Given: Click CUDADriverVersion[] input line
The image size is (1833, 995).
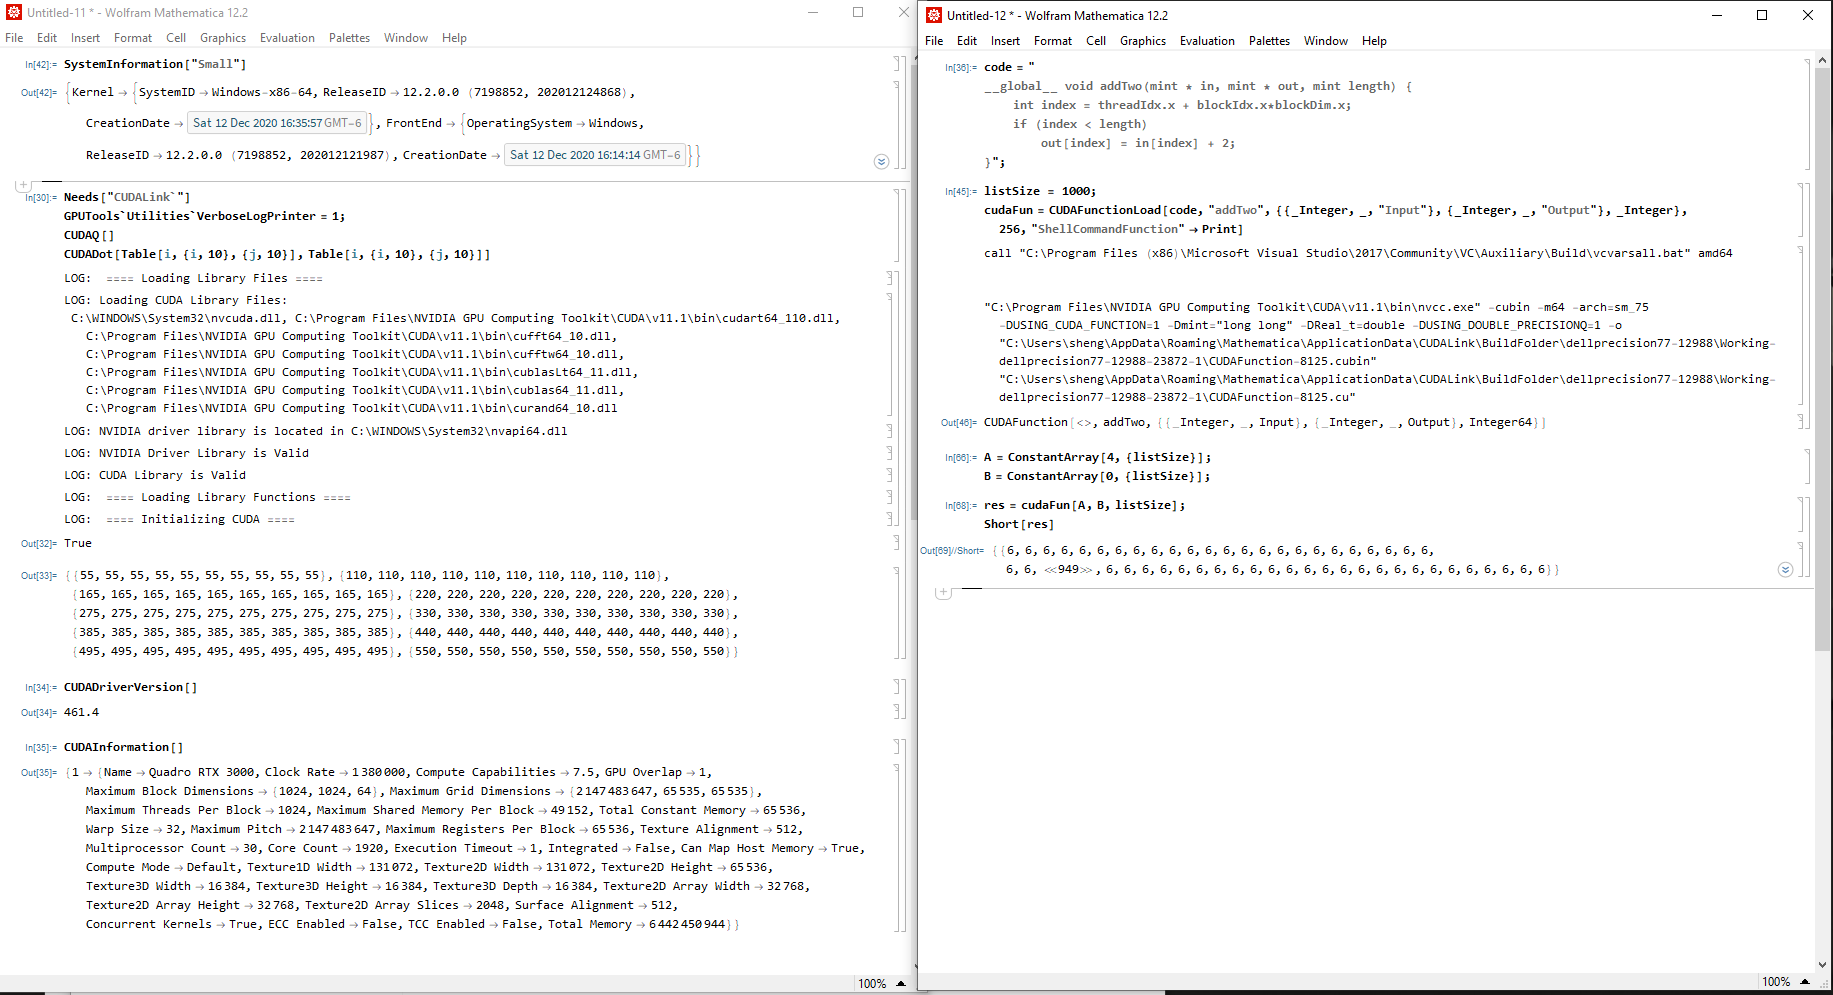Looking at the screenshot, I should 131,687.
